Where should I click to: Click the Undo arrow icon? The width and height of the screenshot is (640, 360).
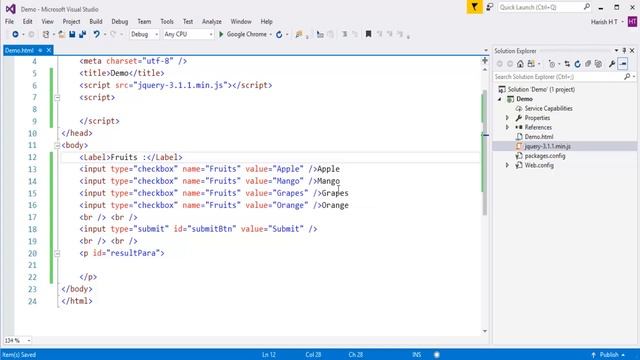click(96, 35)
